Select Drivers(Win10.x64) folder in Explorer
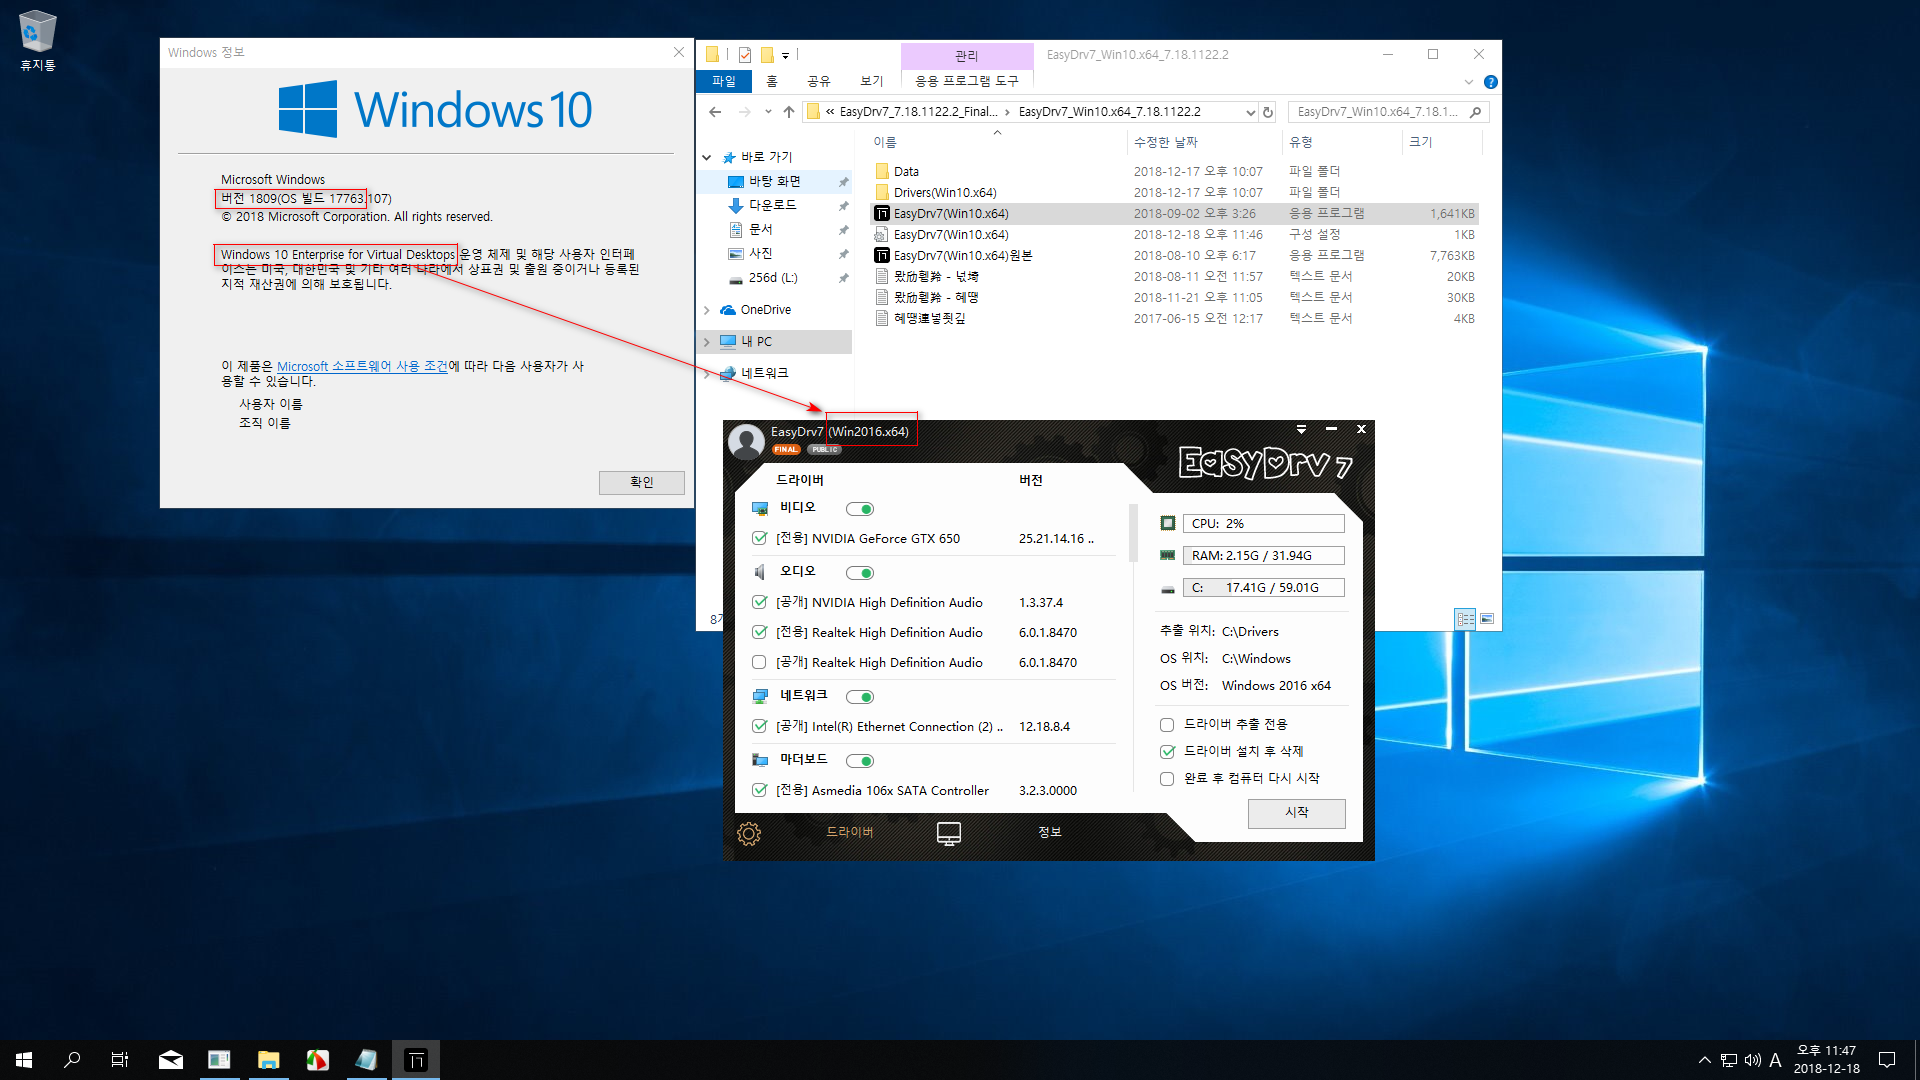 (945, 193)
